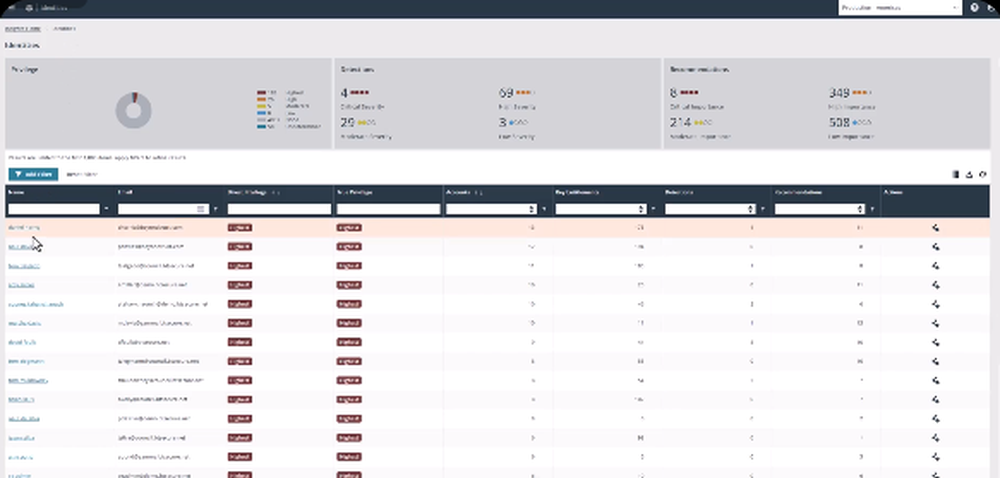This screenshot has width=1000, height=478.
Task: Click sort arrows beside Accounts header
Action: click(479, 192)
